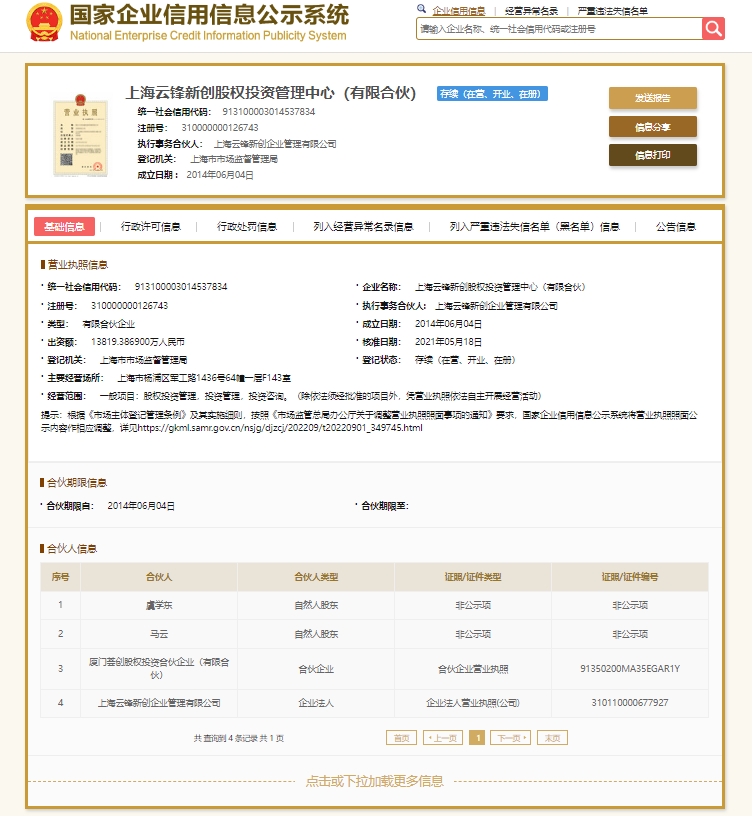Click the 下一页 pagination button
The height and width of the screenshot is (816, 752).
(x=511, y=738)
